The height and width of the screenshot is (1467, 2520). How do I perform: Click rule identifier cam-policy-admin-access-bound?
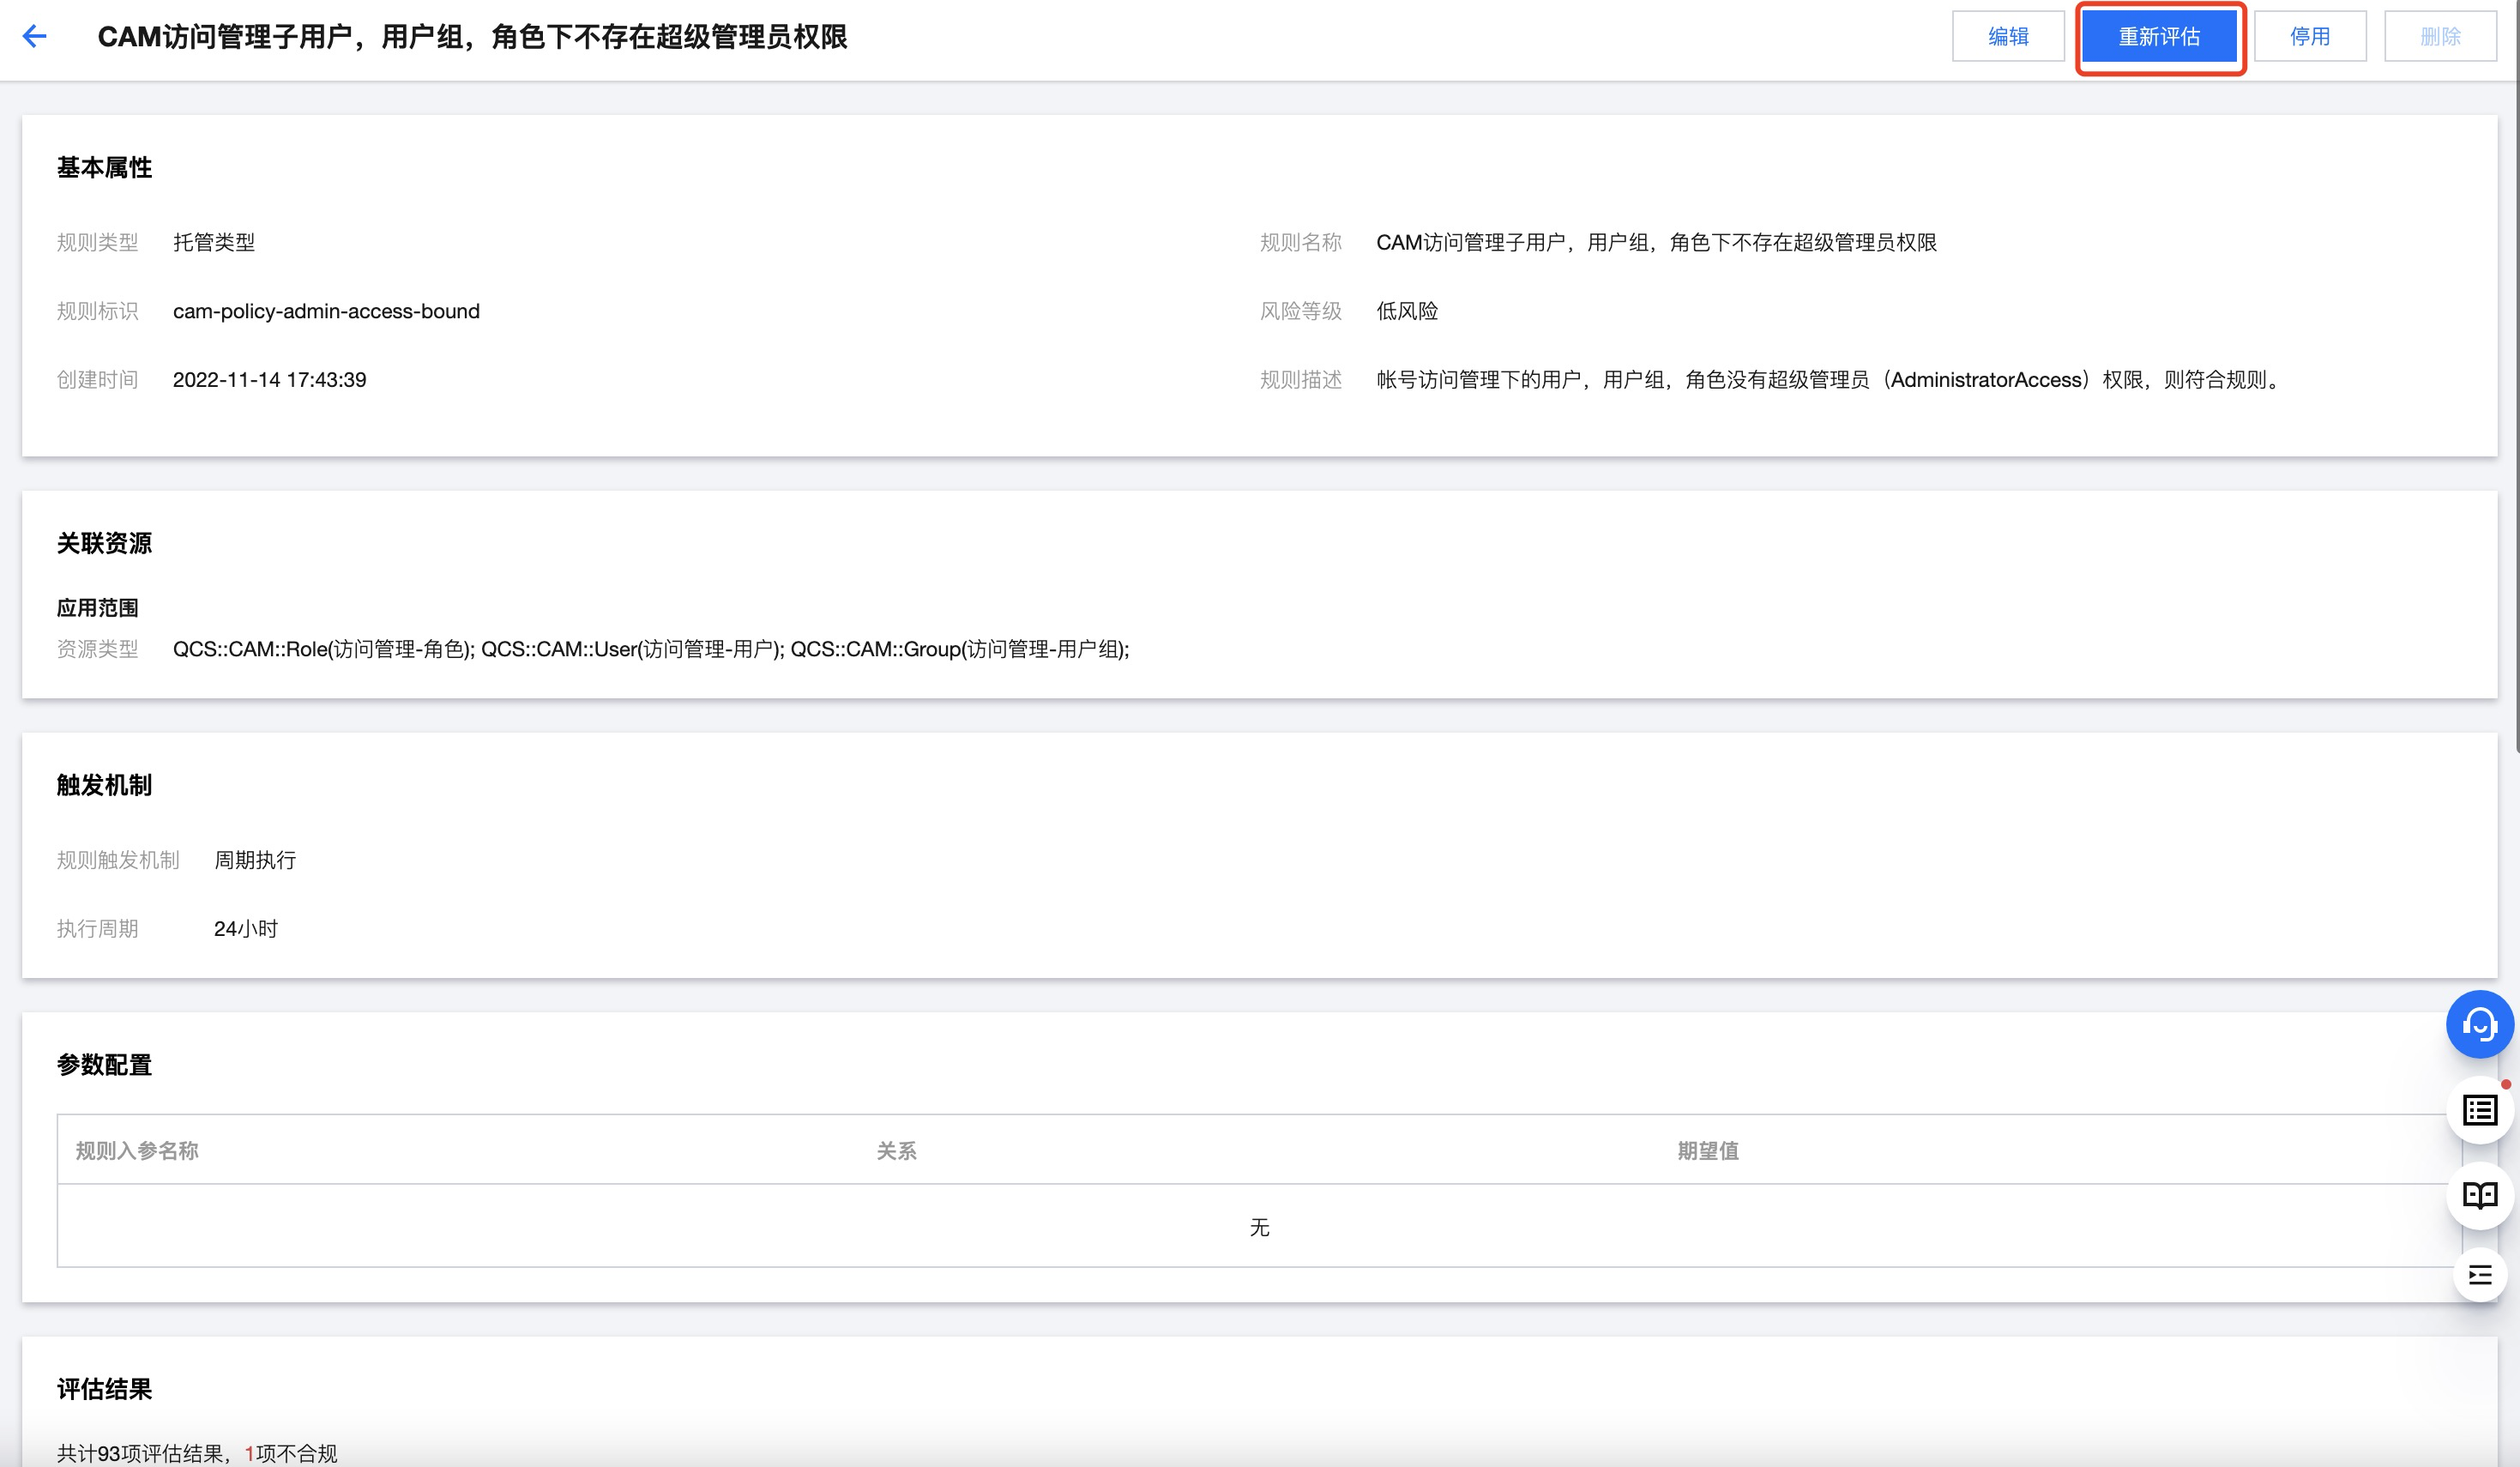(x=326, y=311)
